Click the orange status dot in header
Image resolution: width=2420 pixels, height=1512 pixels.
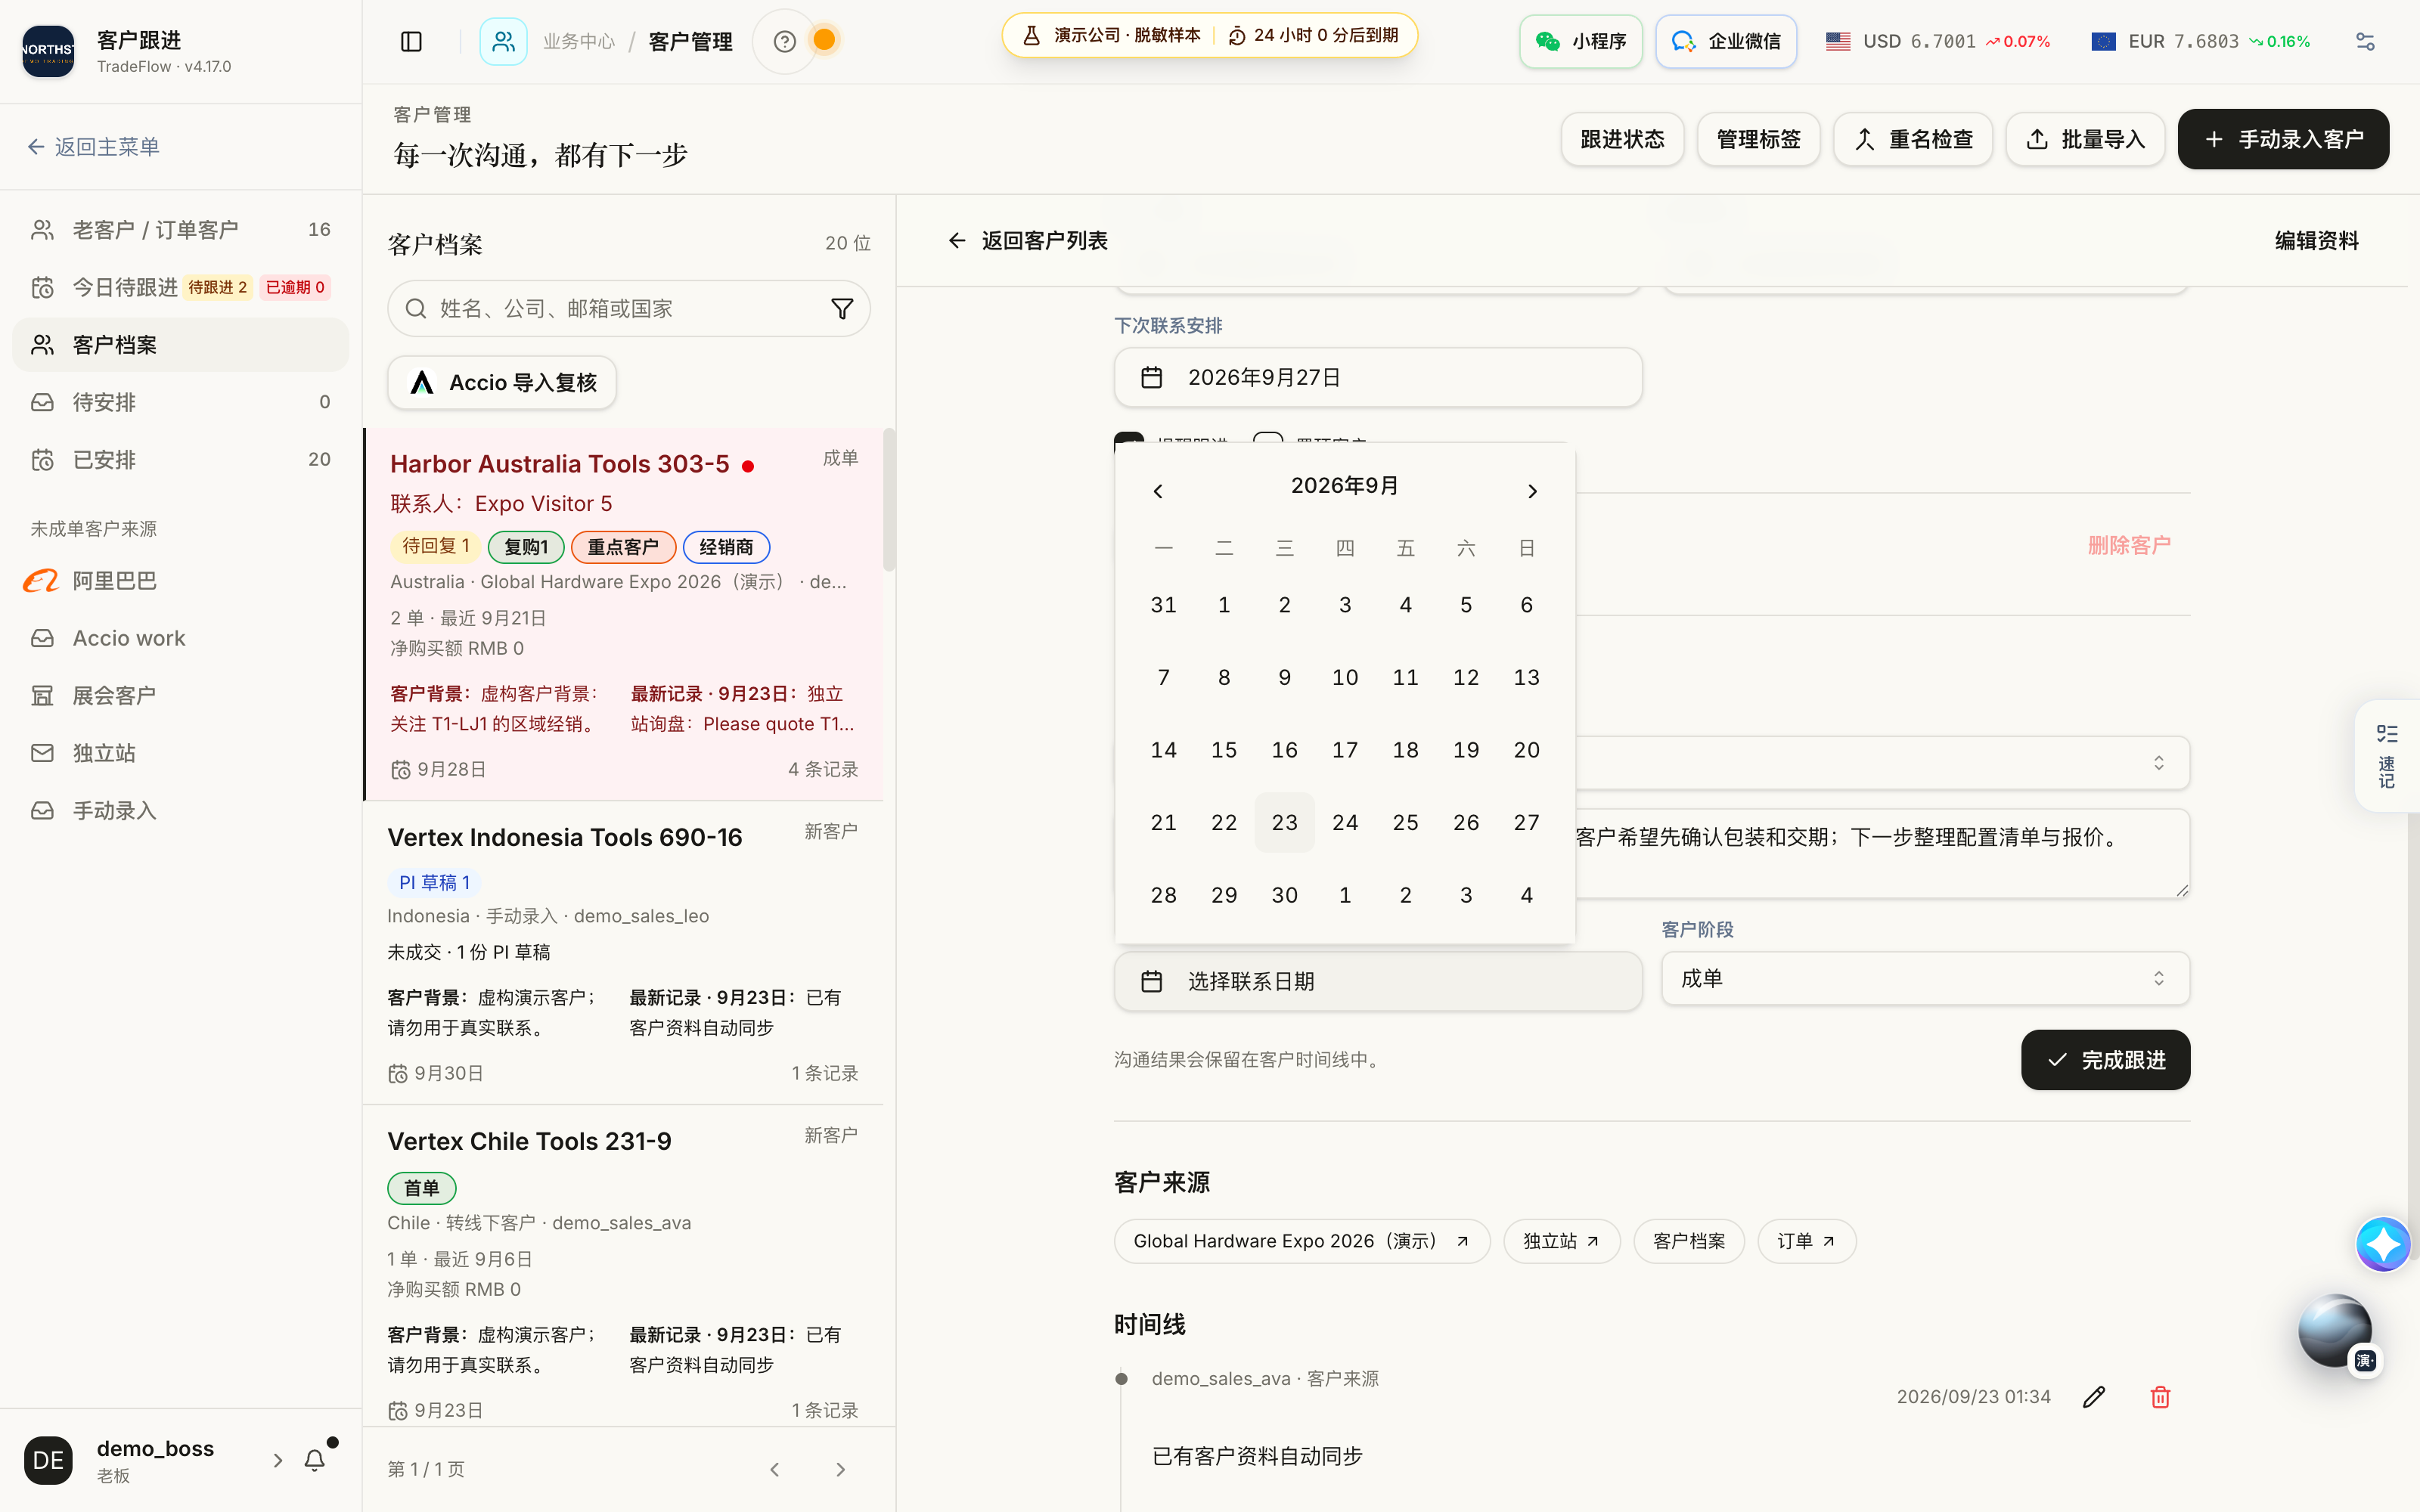click(824, 40)
